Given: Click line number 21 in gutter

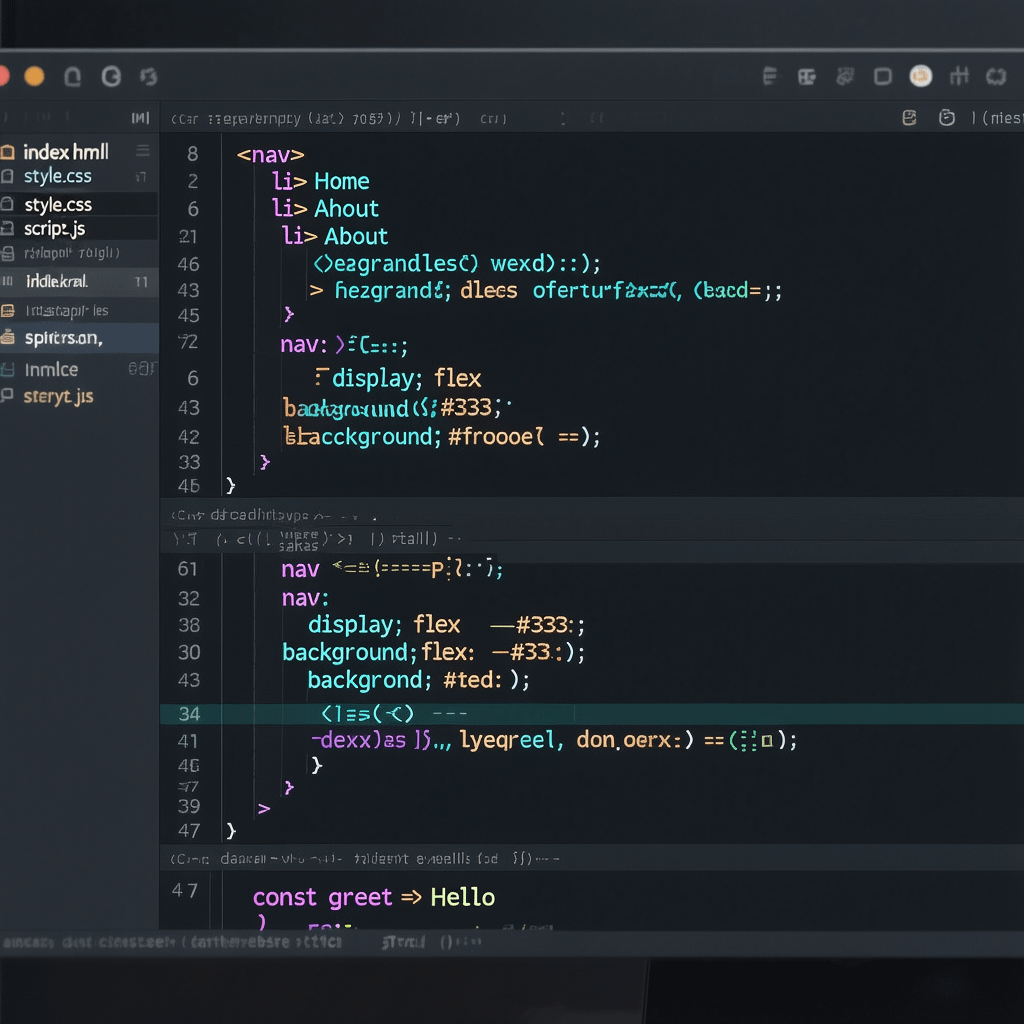Looking at the screenshot, I should pos(188,236).
